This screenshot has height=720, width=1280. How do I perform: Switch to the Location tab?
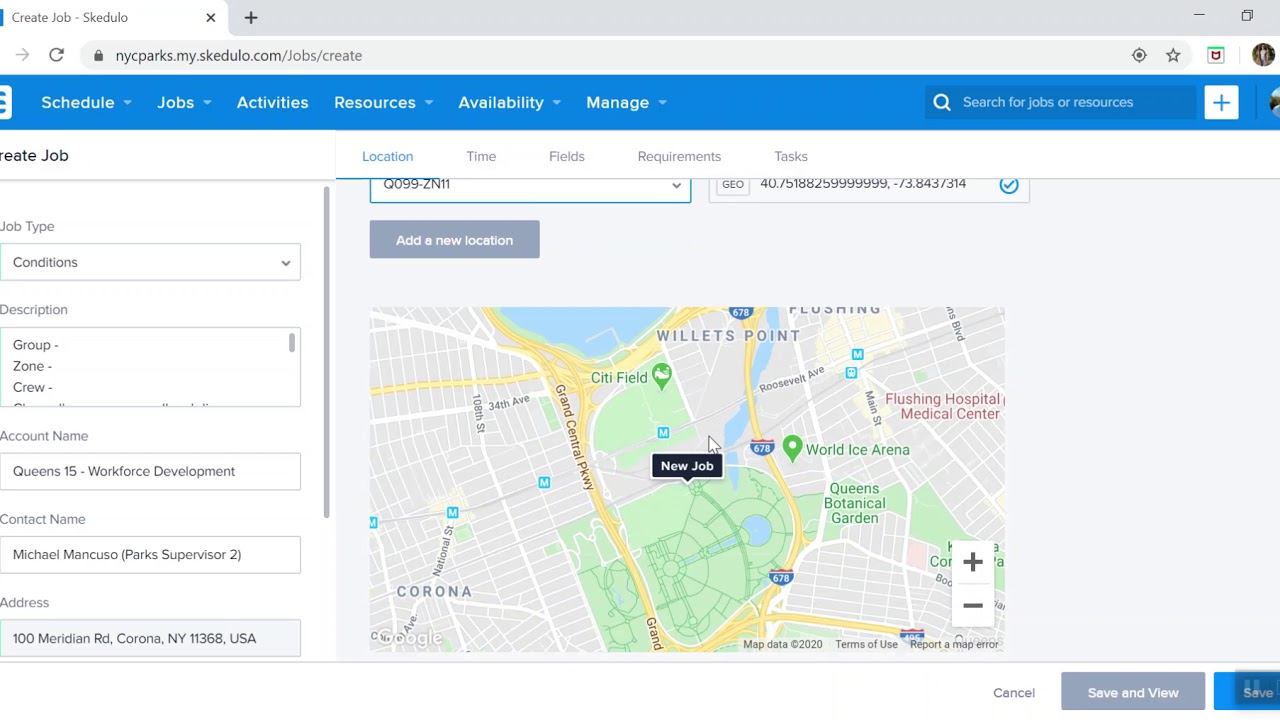[x=387, y=156]
